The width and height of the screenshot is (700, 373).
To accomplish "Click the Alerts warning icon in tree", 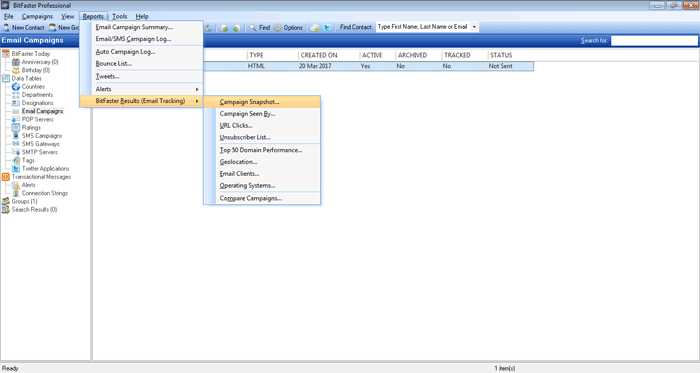I will [x=16, y=185].
